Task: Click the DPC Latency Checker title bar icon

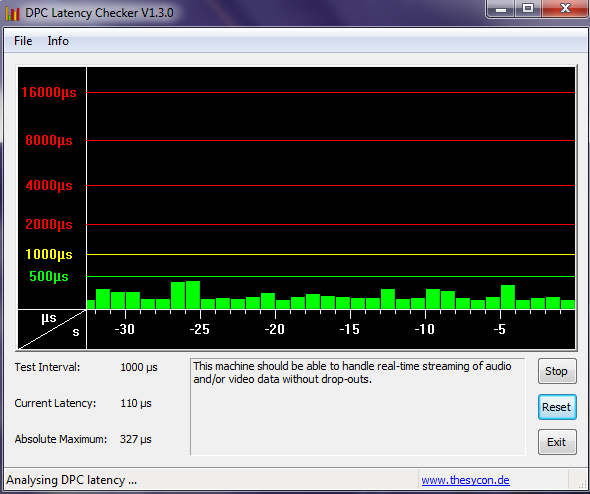Action: pyautogui.click(x=12, y=13)
